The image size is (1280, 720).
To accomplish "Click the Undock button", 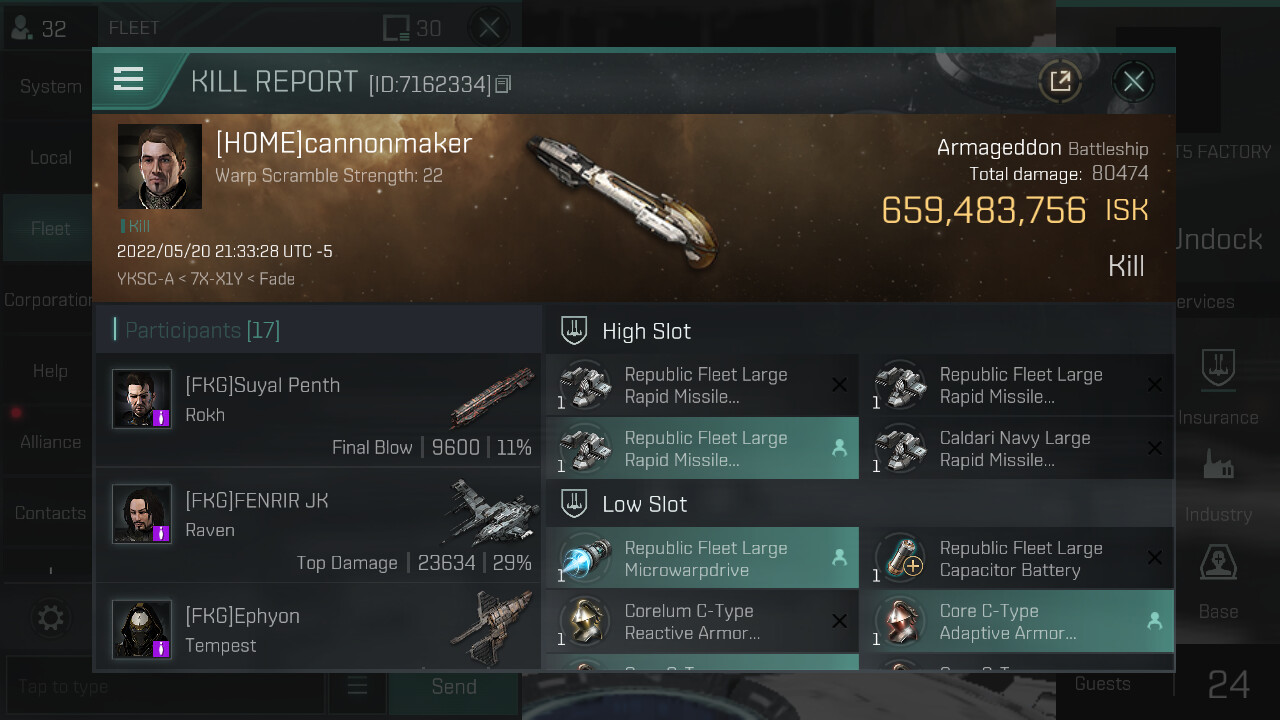I will 1217,239.
